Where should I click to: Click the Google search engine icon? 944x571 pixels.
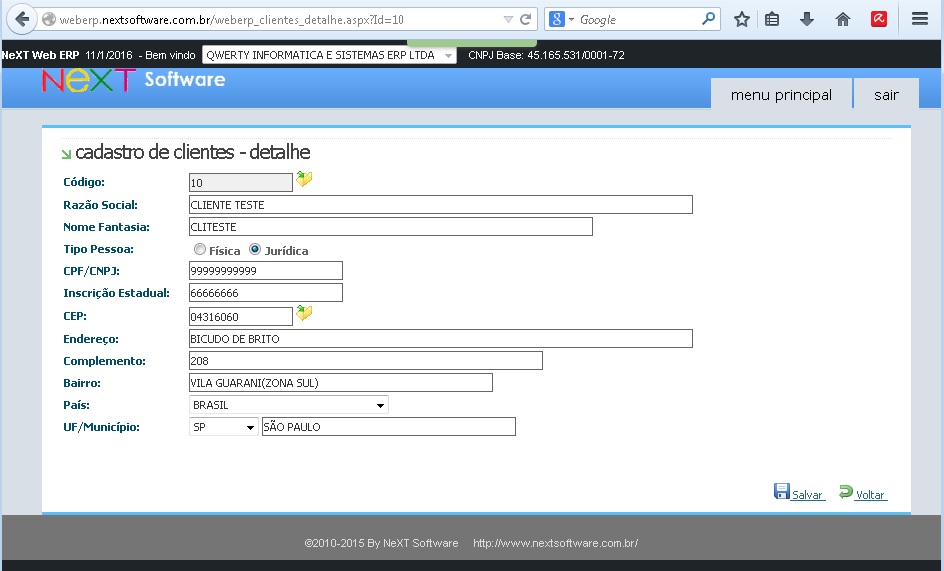557,19
